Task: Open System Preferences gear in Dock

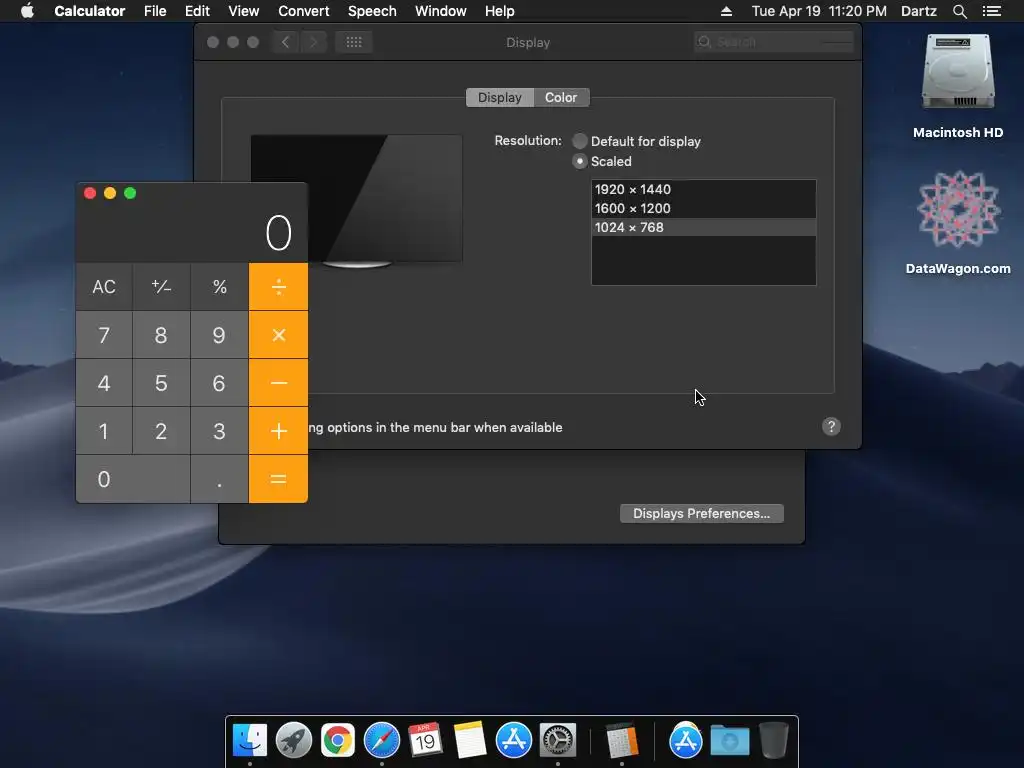Action: pos(558,741)
